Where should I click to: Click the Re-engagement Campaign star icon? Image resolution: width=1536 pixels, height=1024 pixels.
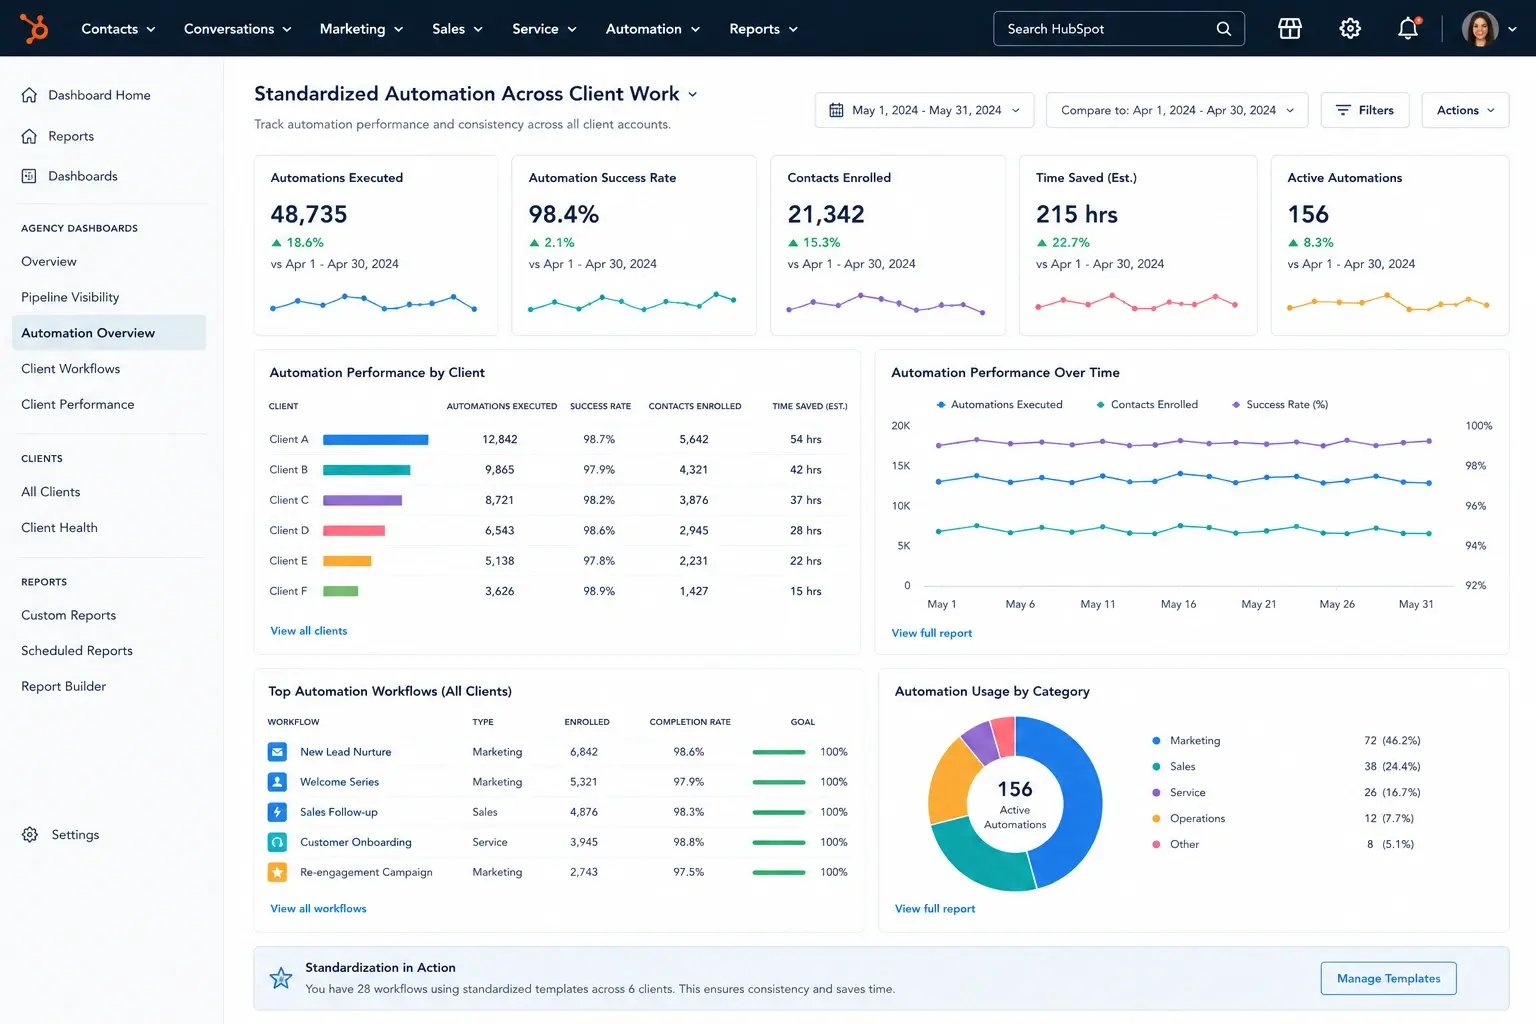[x=277, y=872]
